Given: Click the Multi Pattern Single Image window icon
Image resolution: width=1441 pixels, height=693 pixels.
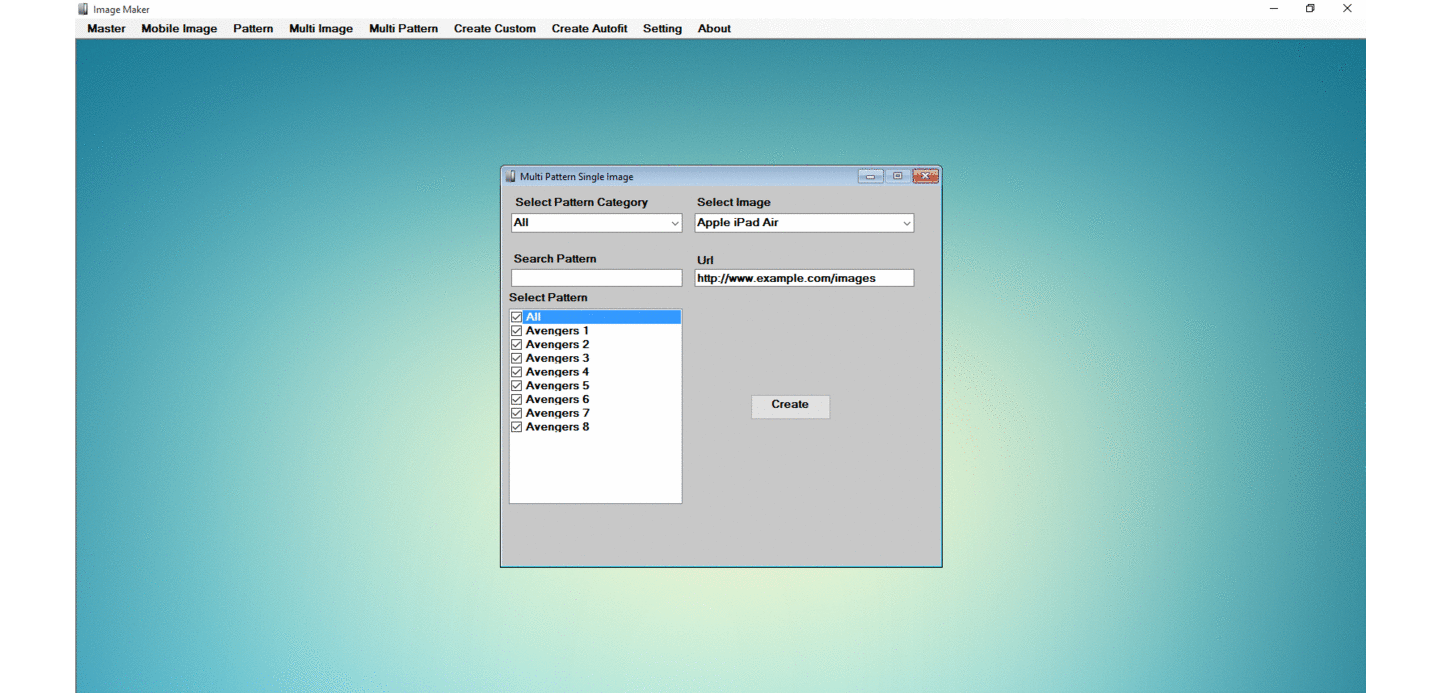Looking at the screenshot, I should coord(510,177).
